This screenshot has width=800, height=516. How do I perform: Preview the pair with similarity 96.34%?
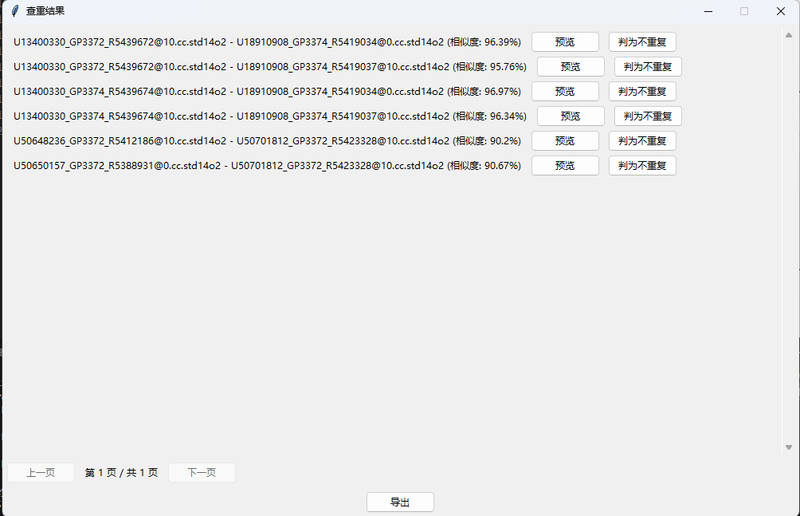tap(570, 116)
